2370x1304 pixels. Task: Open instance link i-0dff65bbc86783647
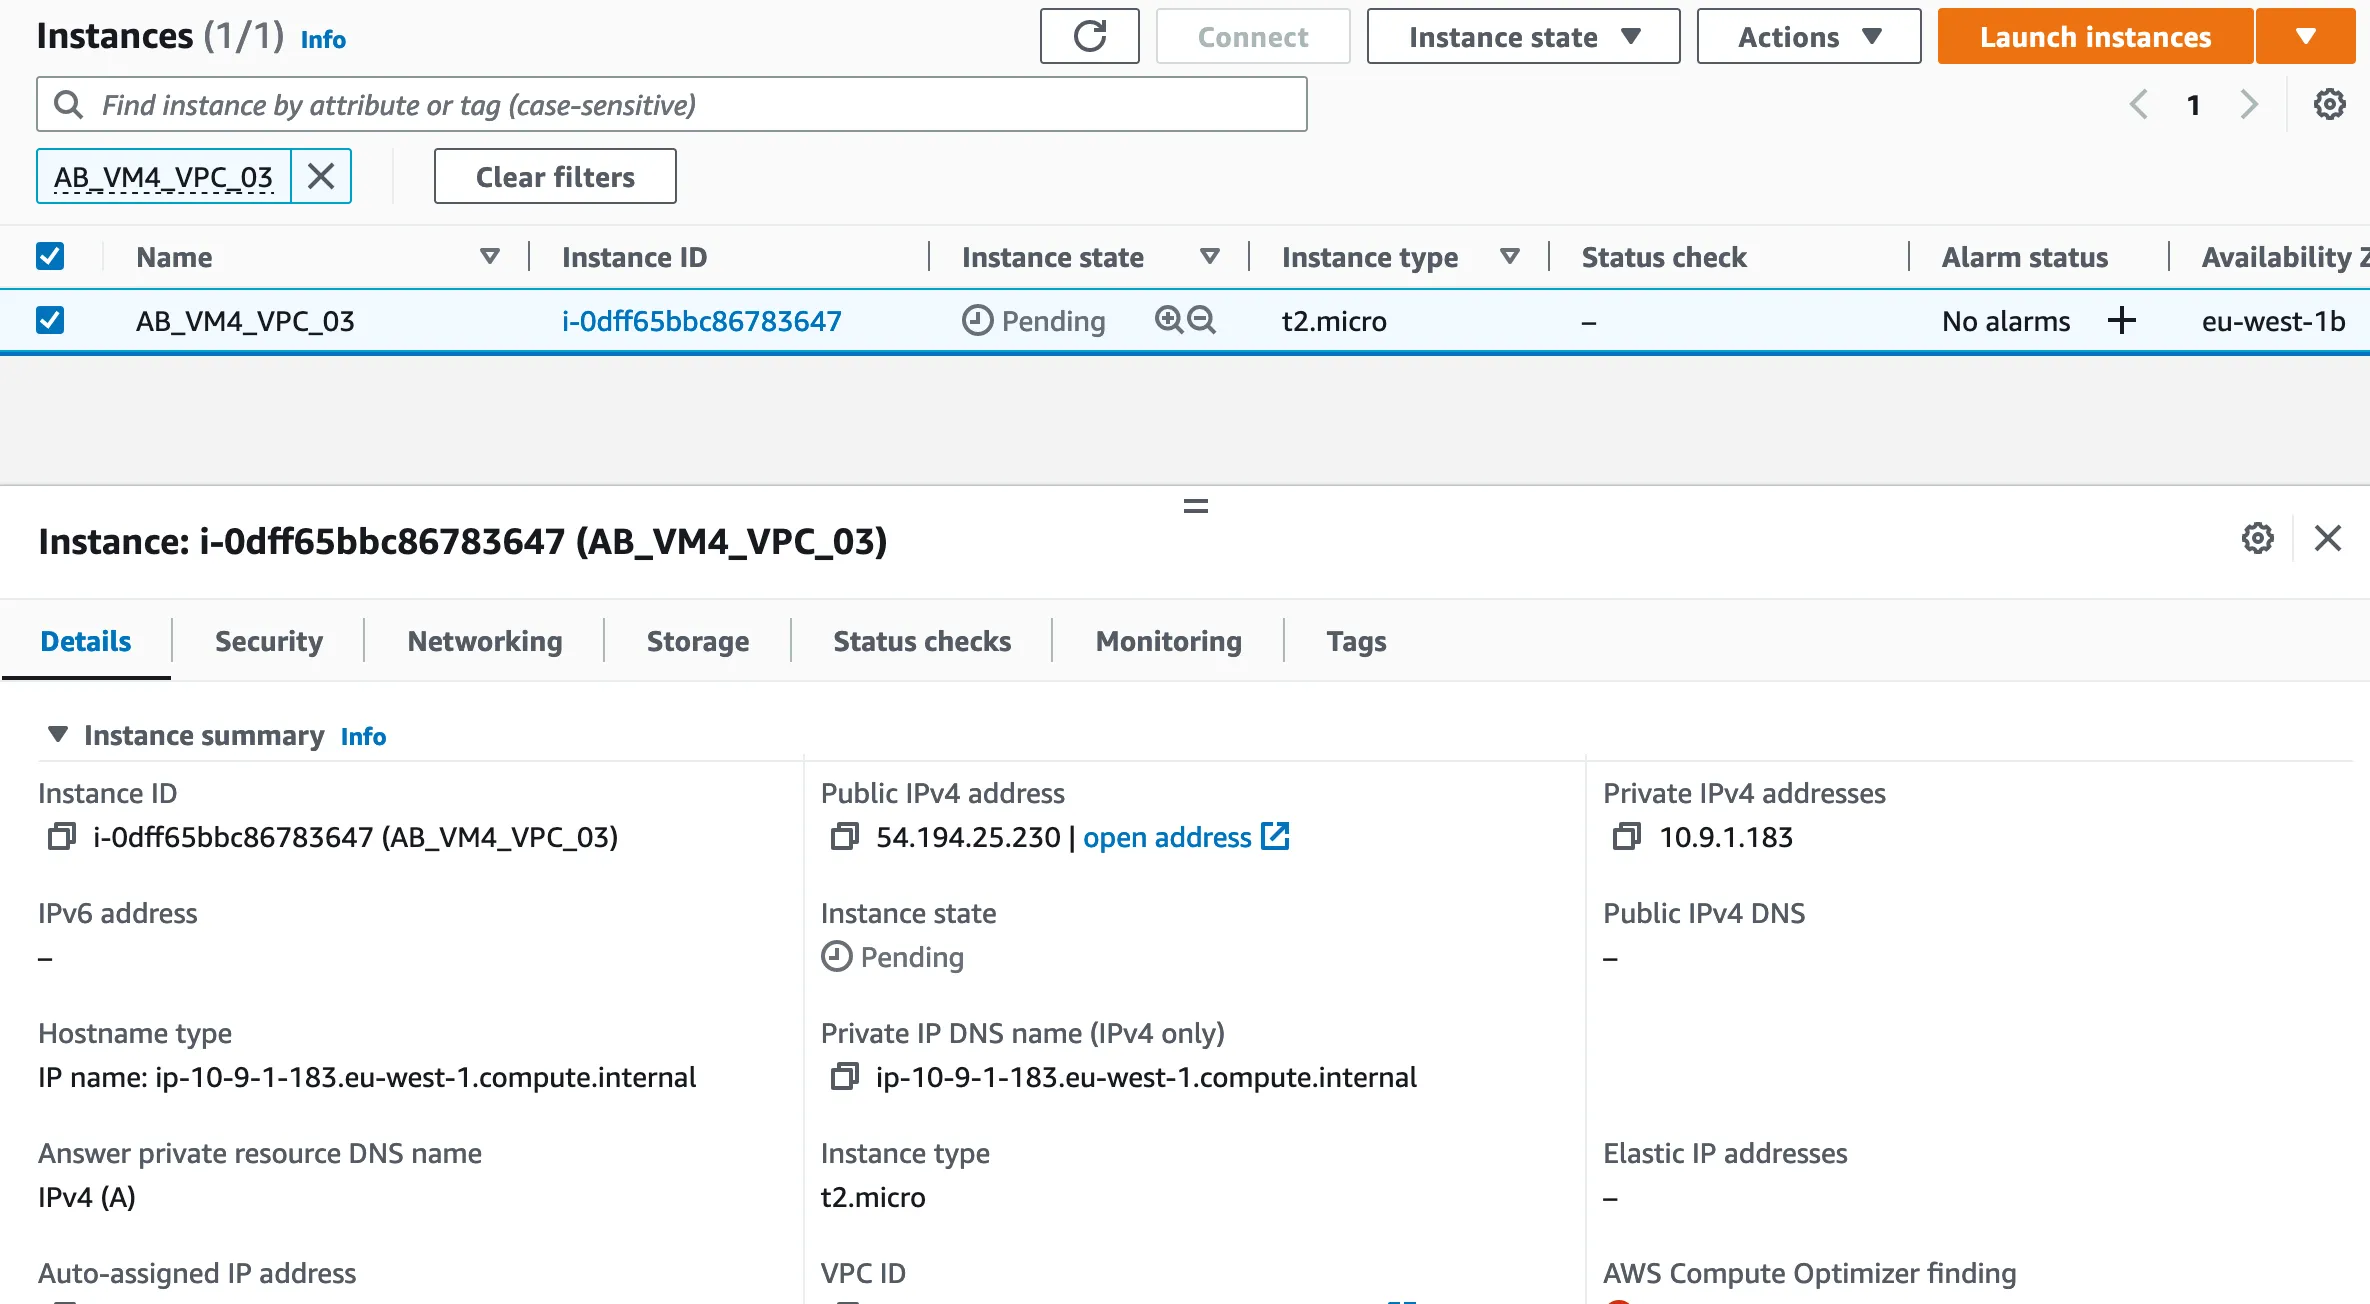(x=701, y=321)
